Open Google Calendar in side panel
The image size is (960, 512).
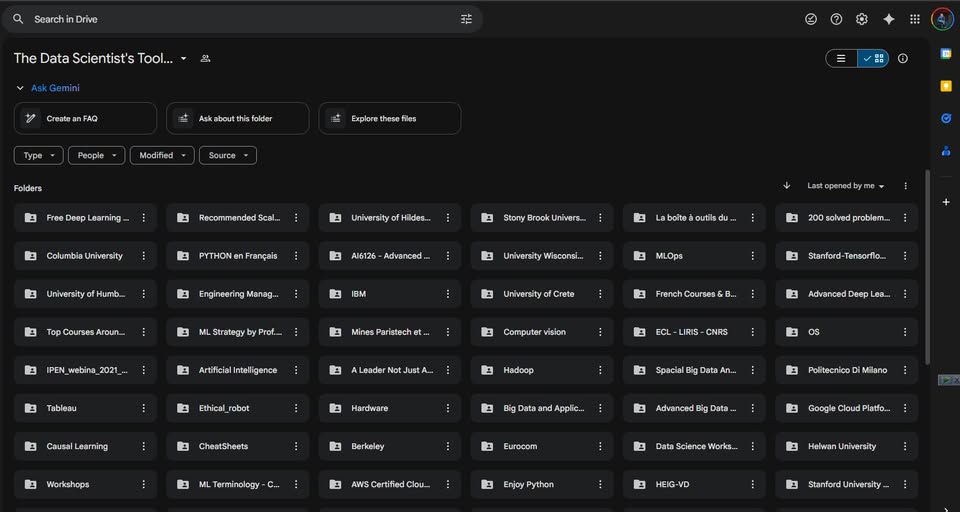[946, 54]
